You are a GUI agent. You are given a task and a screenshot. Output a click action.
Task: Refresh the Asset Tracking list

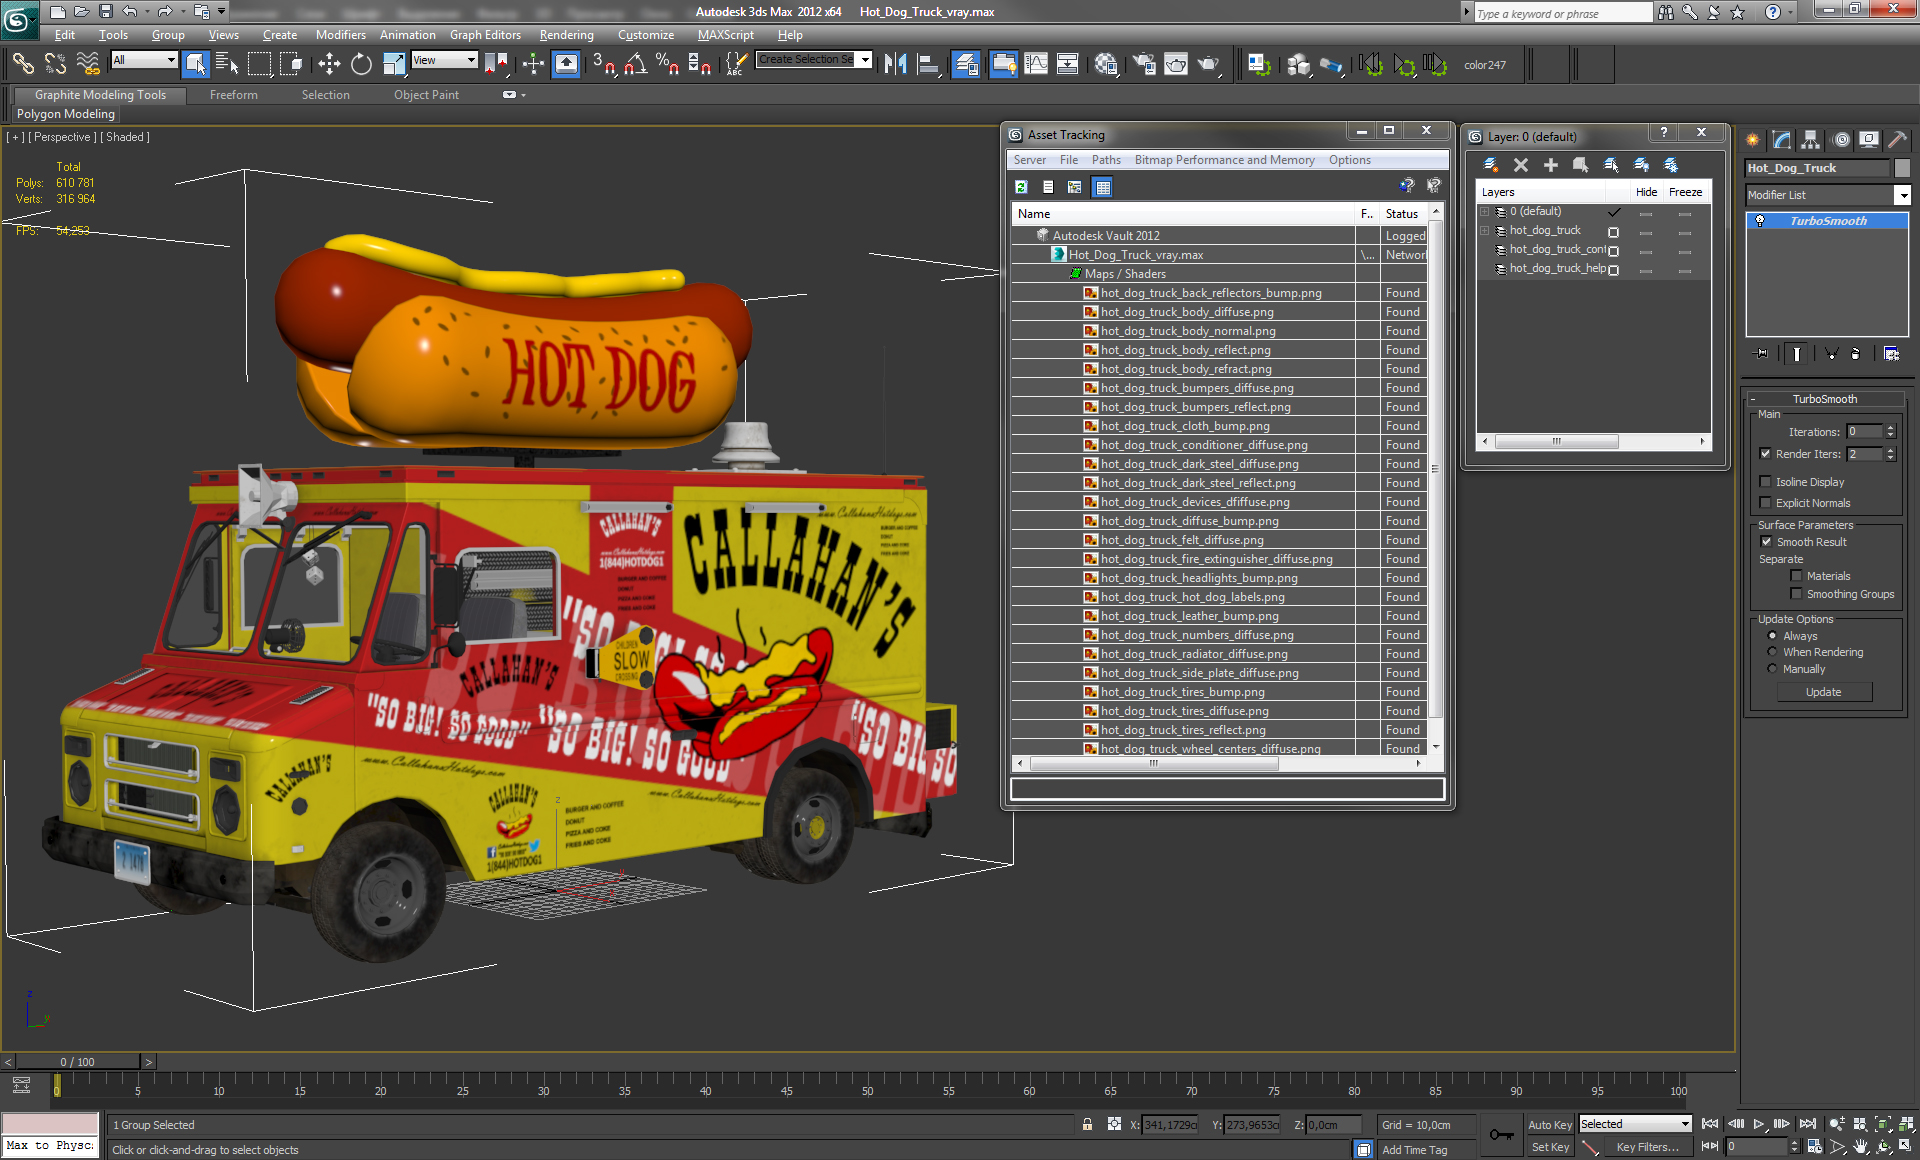(1021, 187)
